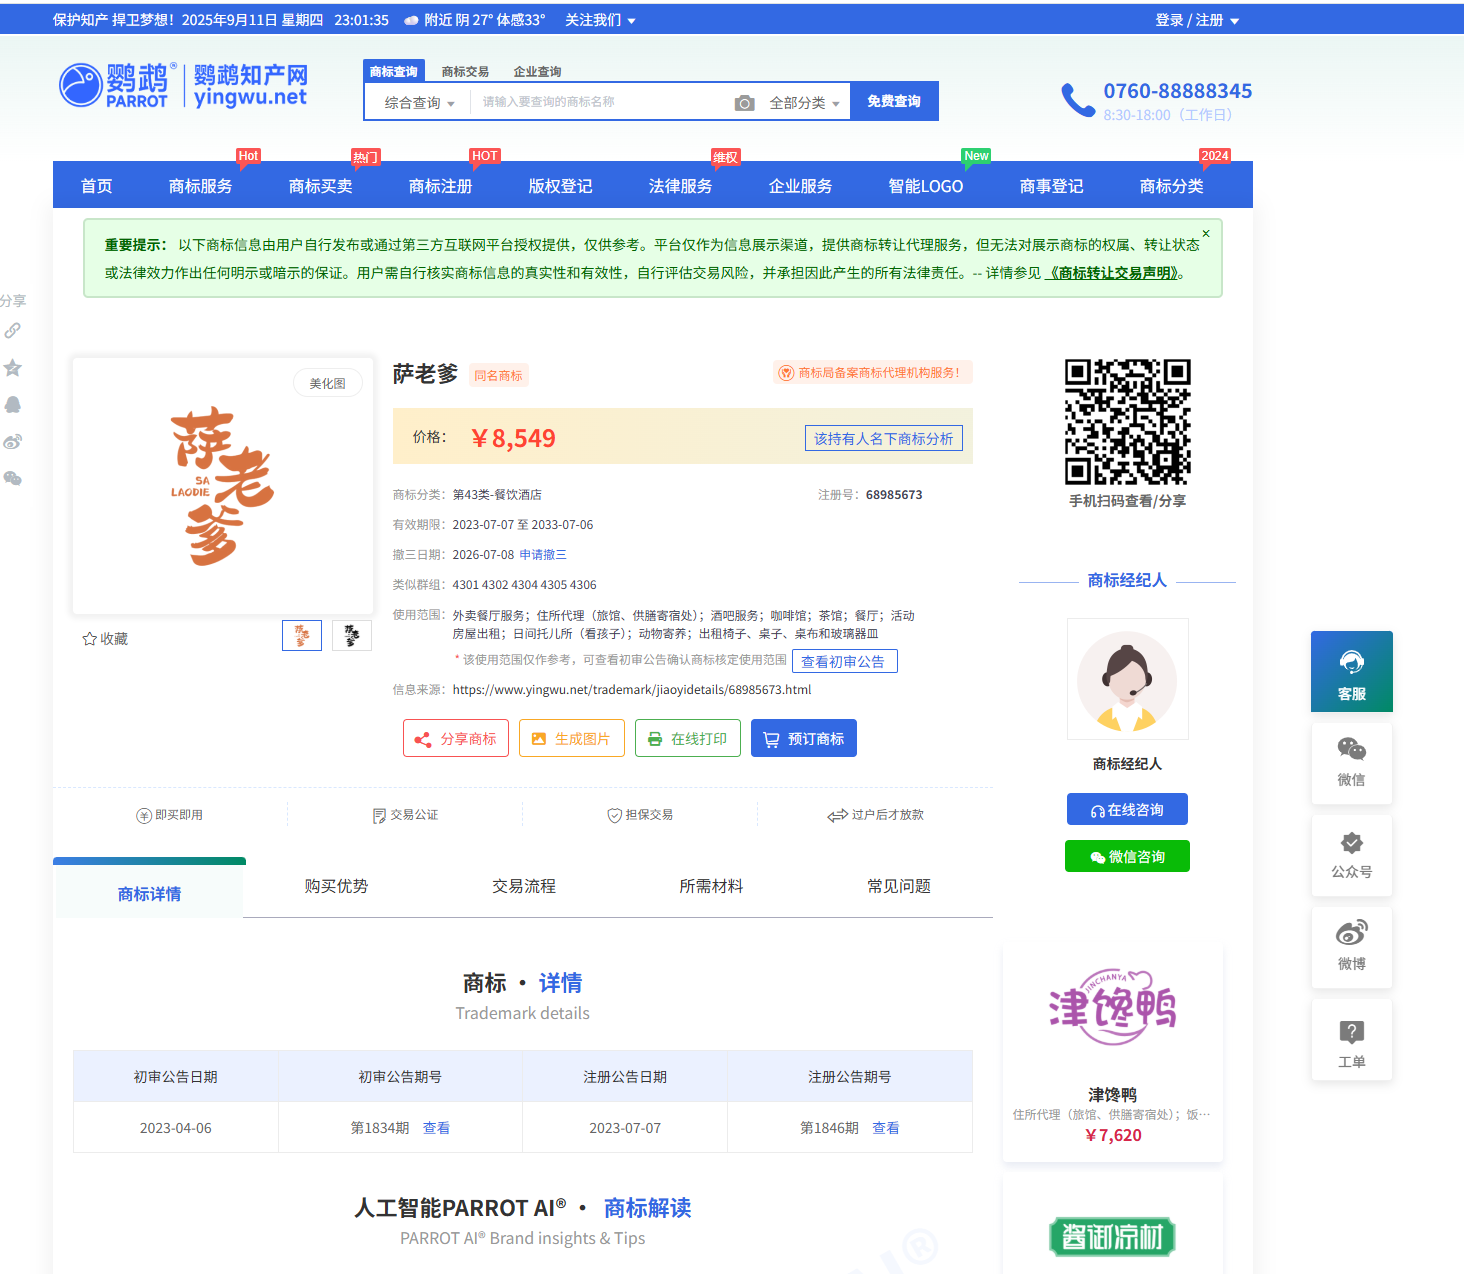Open the 全部分类 category dropdown
This screenshot has width=1464, height=1274.
(x=803, y=103)
